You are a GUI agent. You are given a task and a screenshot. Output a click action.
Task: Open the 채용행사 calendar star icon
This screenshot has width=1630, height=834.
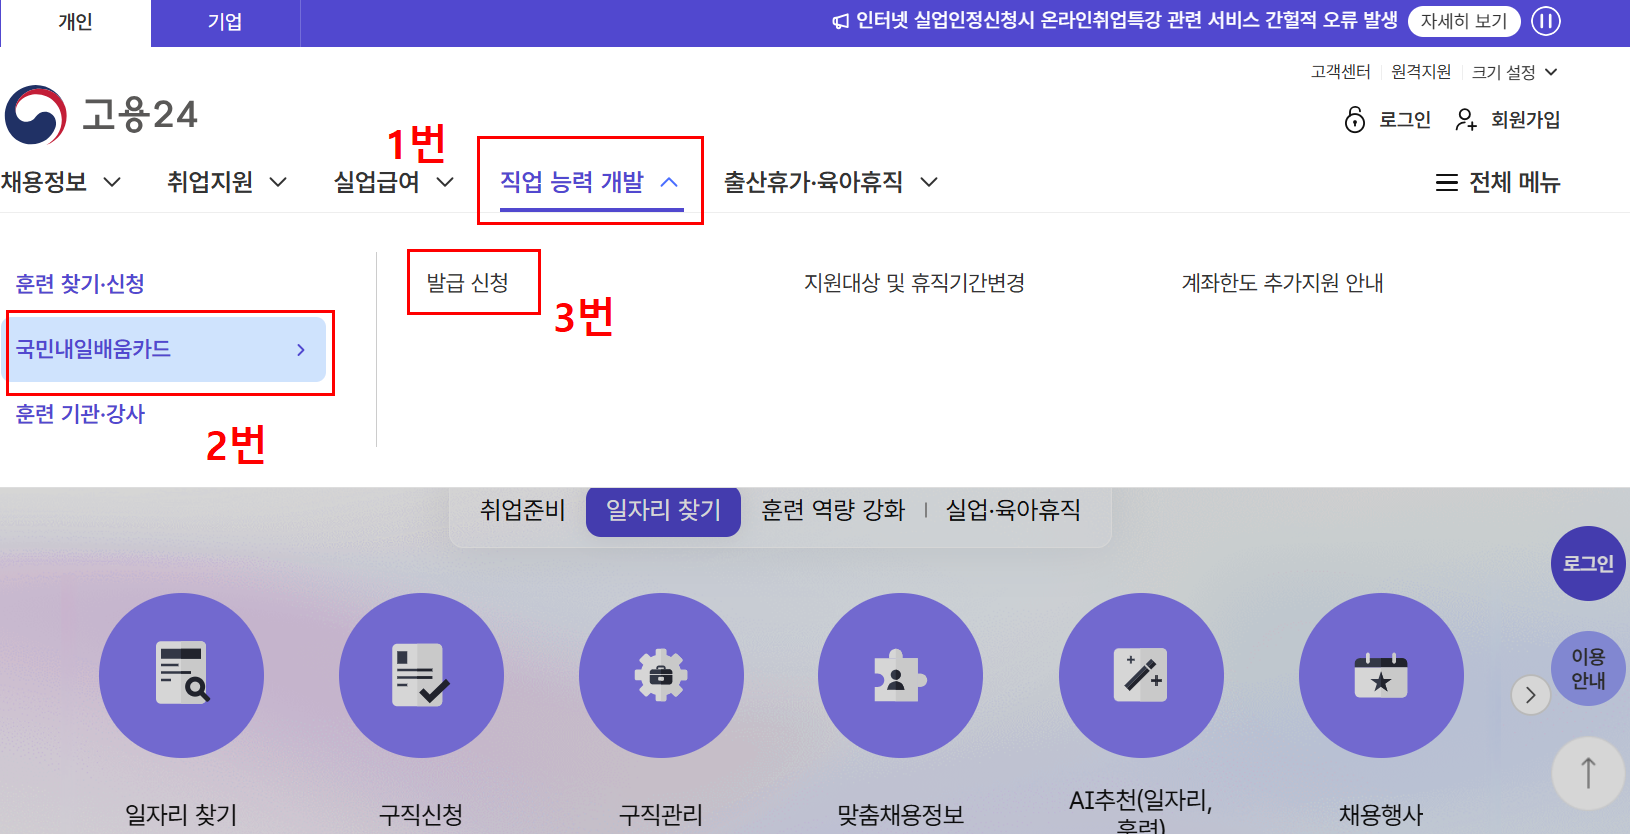pyautogui.click(x=1381, y=675)
